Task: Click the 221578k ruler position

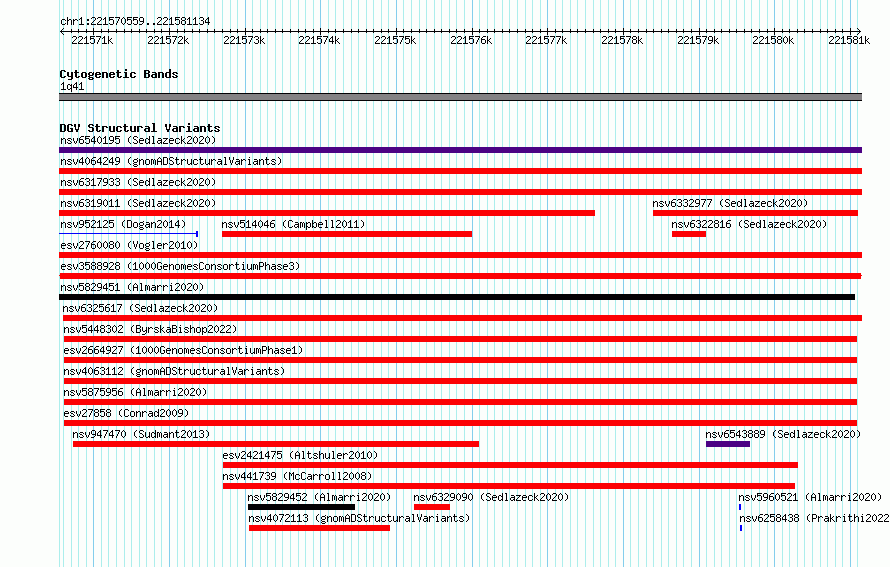Action: click(622, 40)
